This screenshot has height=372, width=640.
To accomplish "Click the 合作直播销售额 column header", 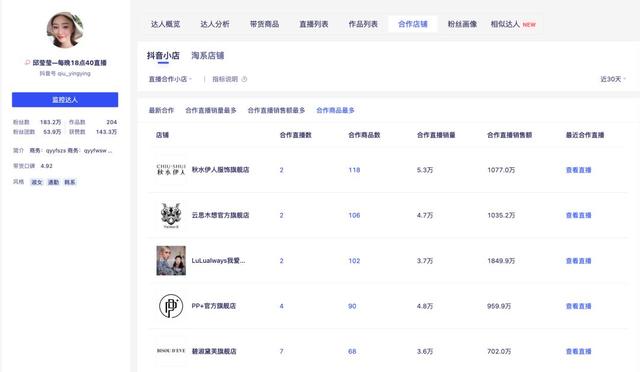I will click(509, 135).
